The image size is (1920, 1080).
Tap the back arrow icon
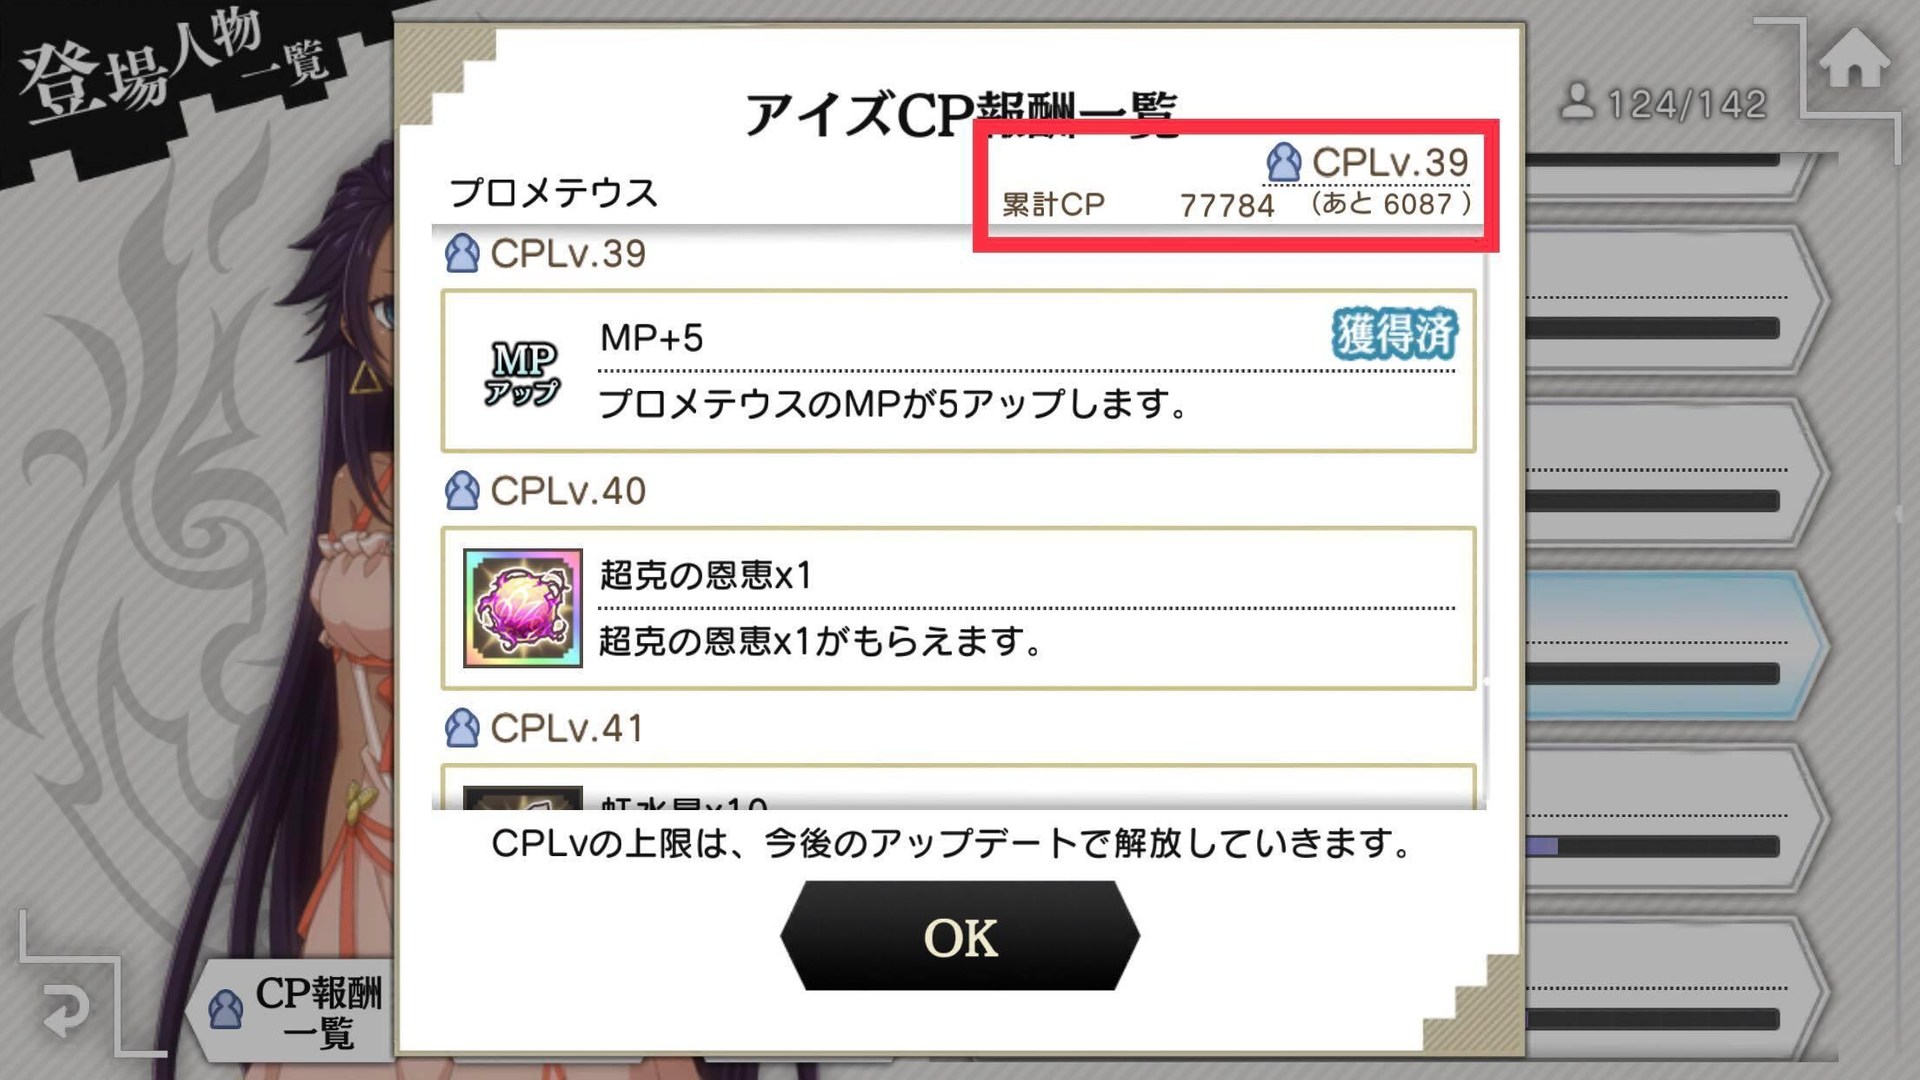67,1010
